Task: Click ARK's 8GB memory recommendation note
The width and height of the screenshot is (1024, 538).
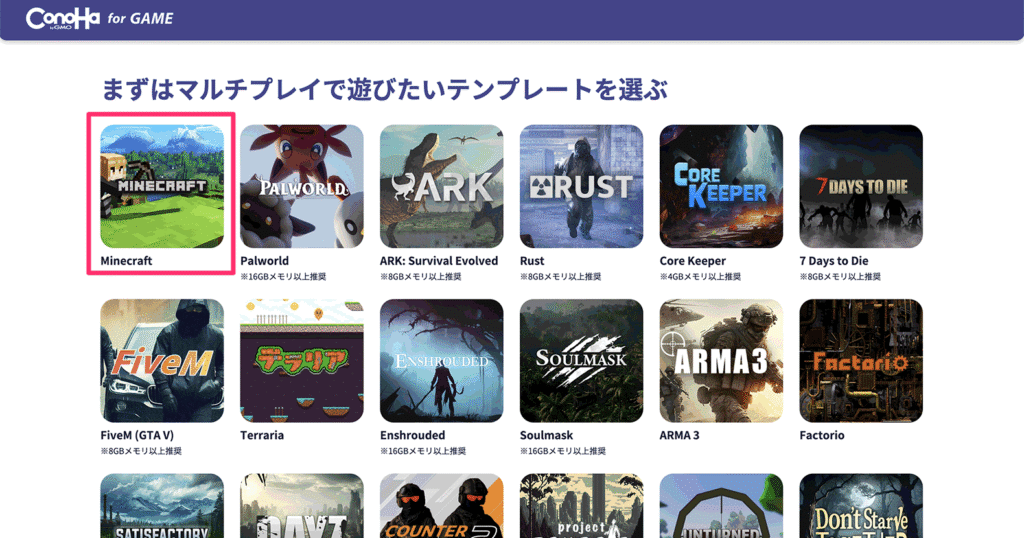Action: [x=421, y=277]
